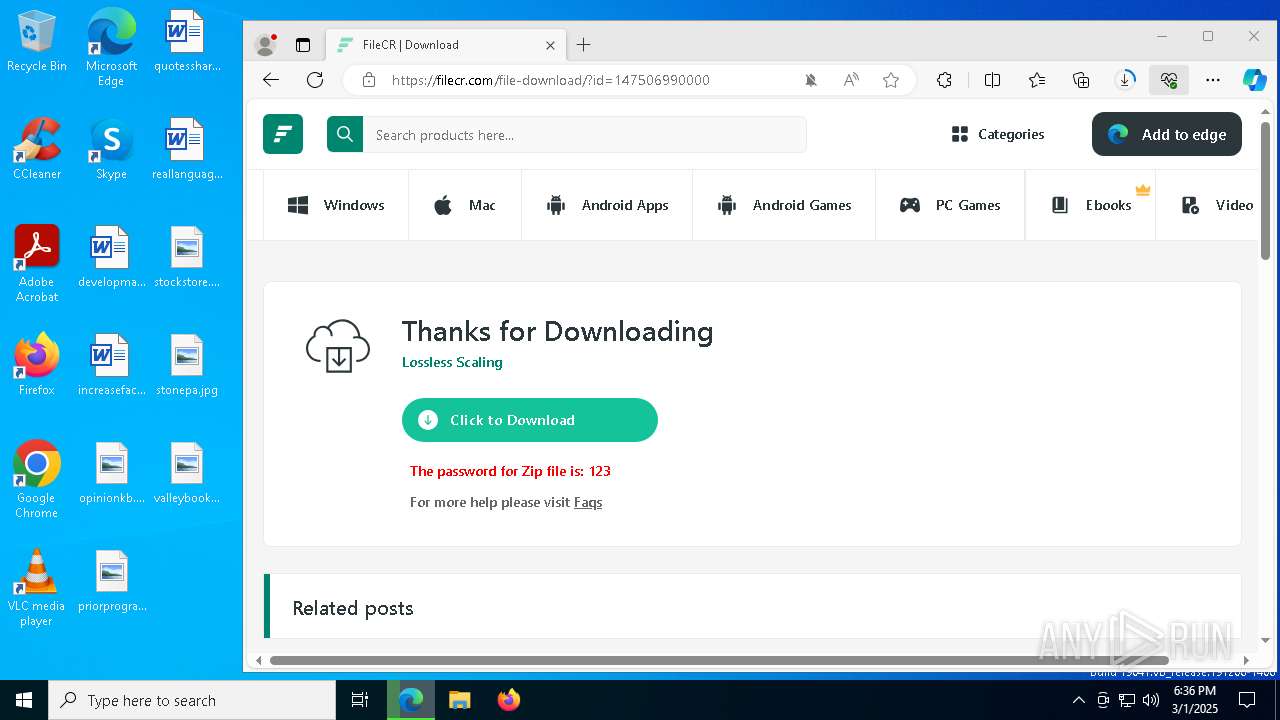
Task: Click the Lossless Scaling link
Action: point(452,362)
